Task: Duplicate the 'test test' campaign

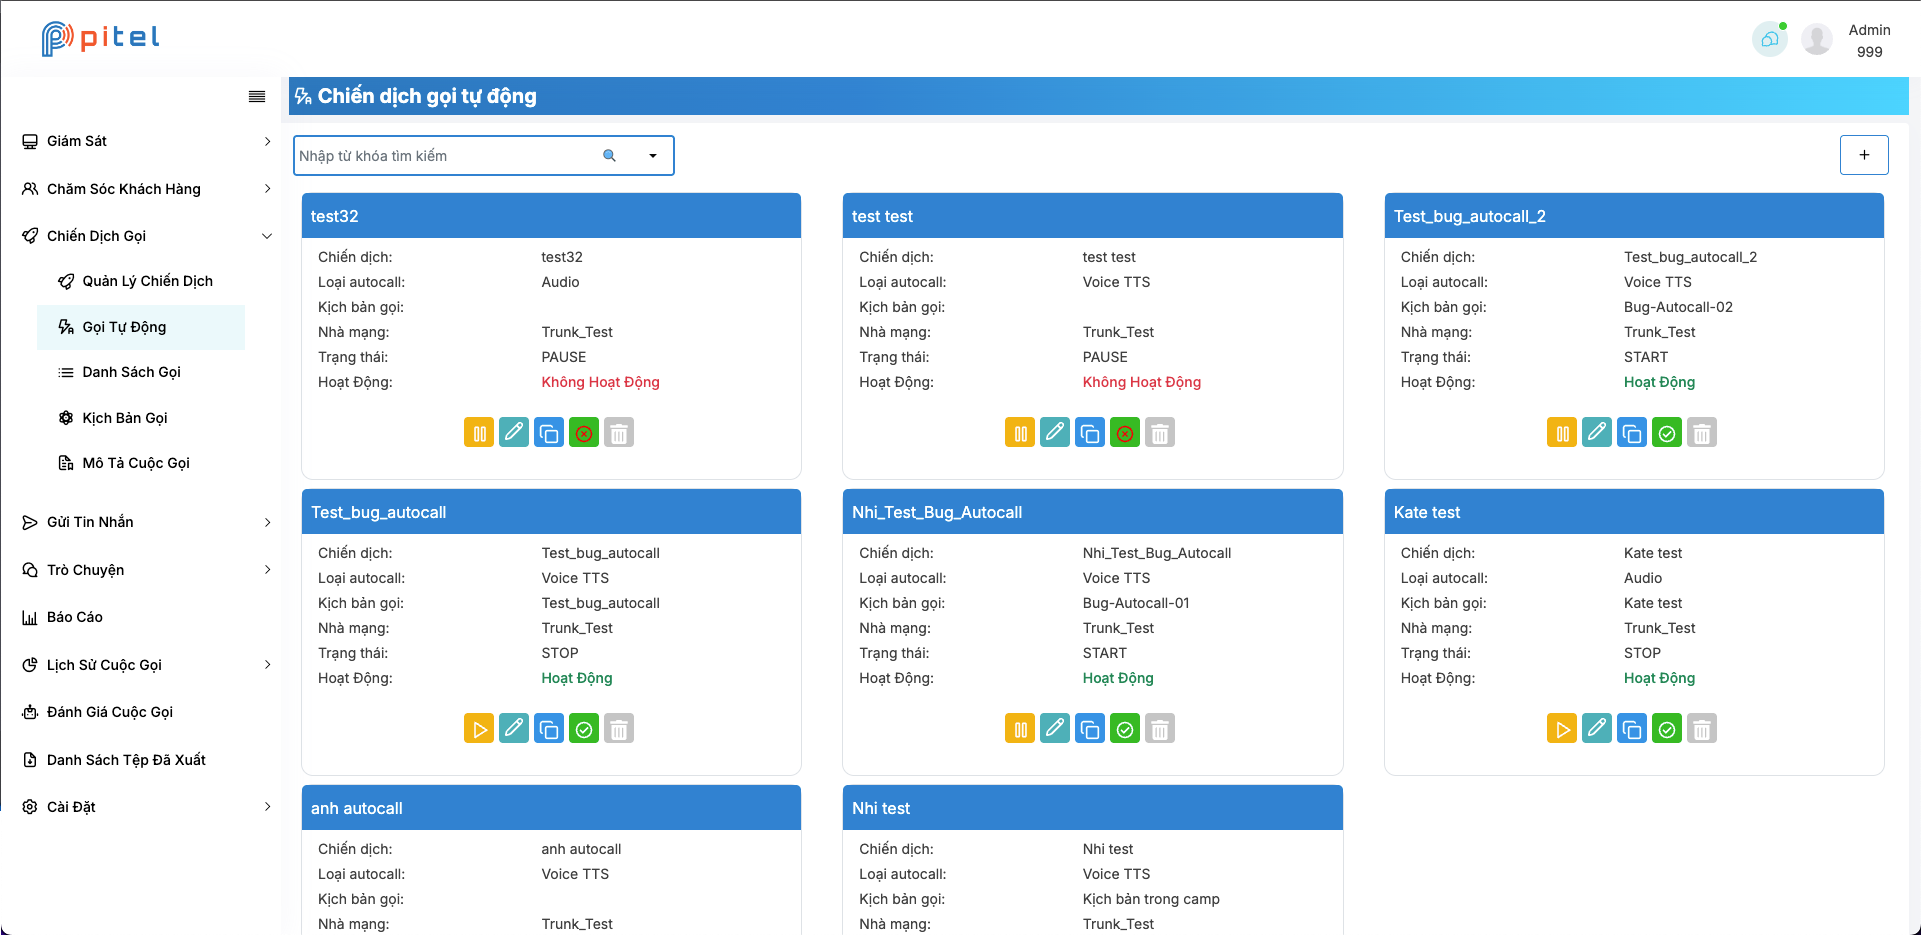Action: coord(1090,433)
